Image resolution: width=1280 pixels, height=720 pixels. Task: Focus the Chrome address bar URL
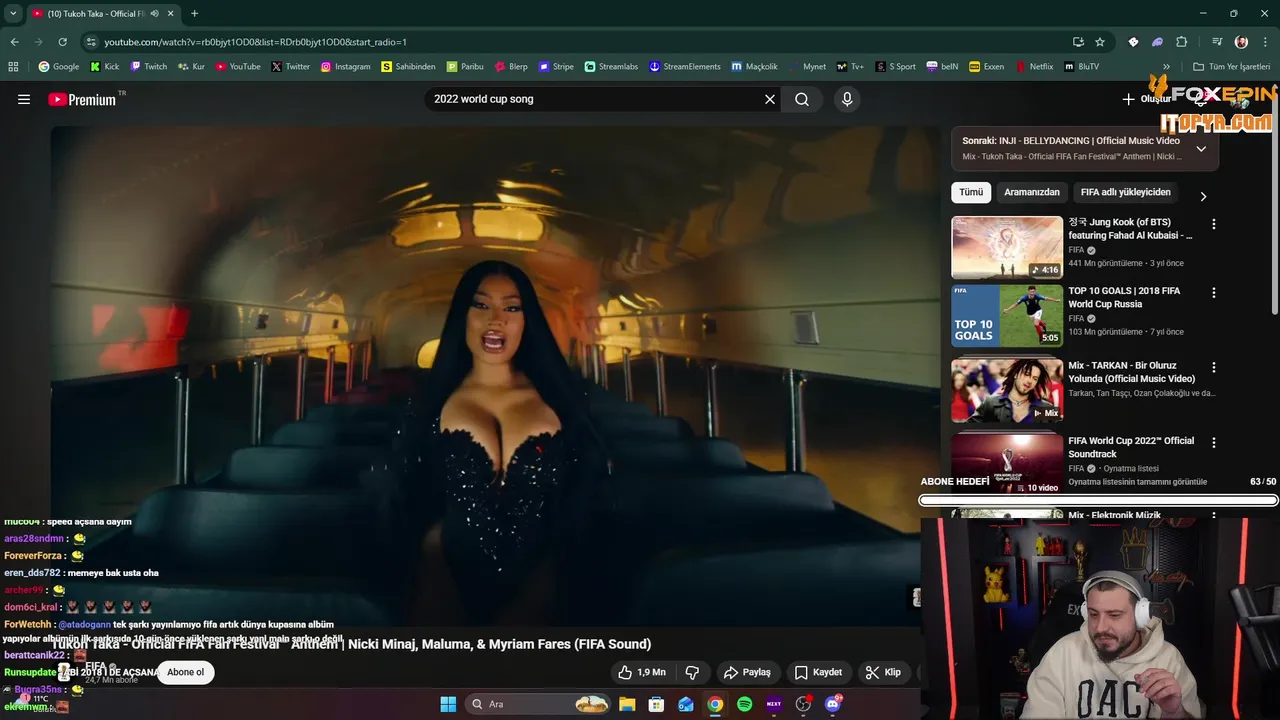256,42
